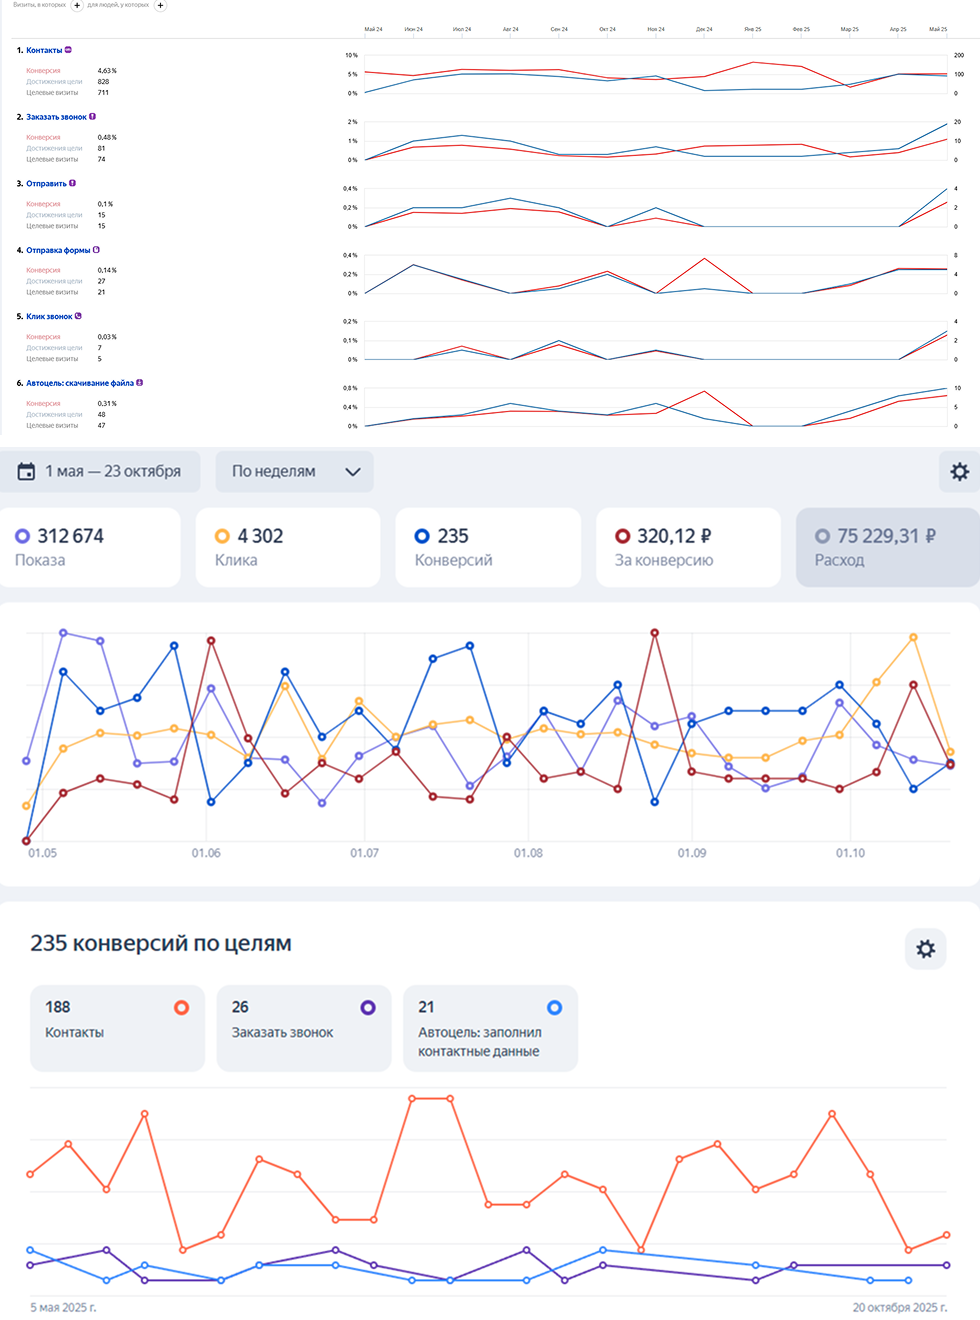Open goal conversions chart settings gear
Viewport: 980px width, 1320px height.
tap(925, 949)
